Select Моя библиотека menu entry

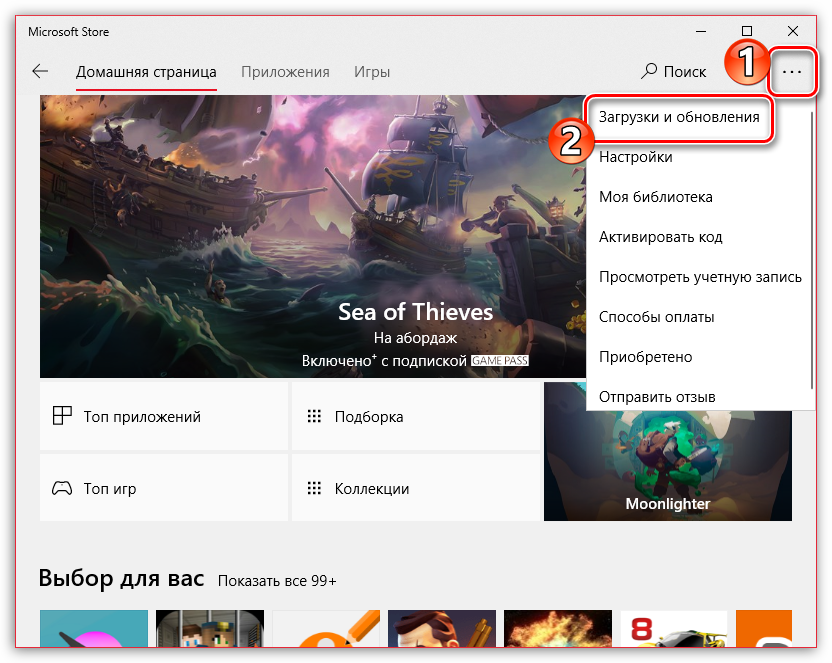[x=655, y=197]
